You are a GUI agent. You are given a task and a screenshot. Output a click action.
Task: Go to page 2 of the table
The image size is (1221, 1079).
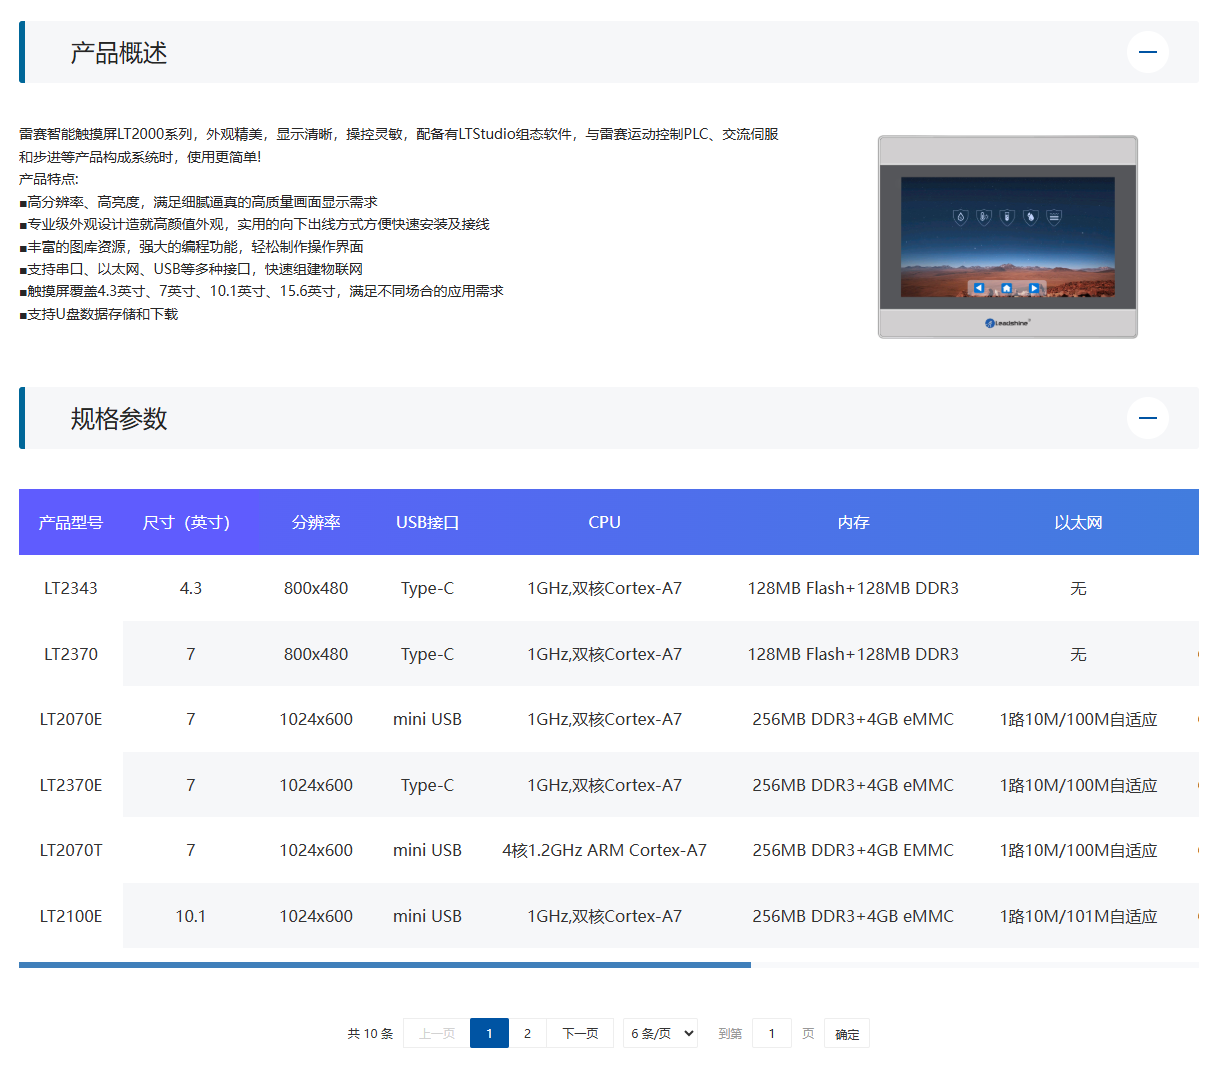point(528,1033)
